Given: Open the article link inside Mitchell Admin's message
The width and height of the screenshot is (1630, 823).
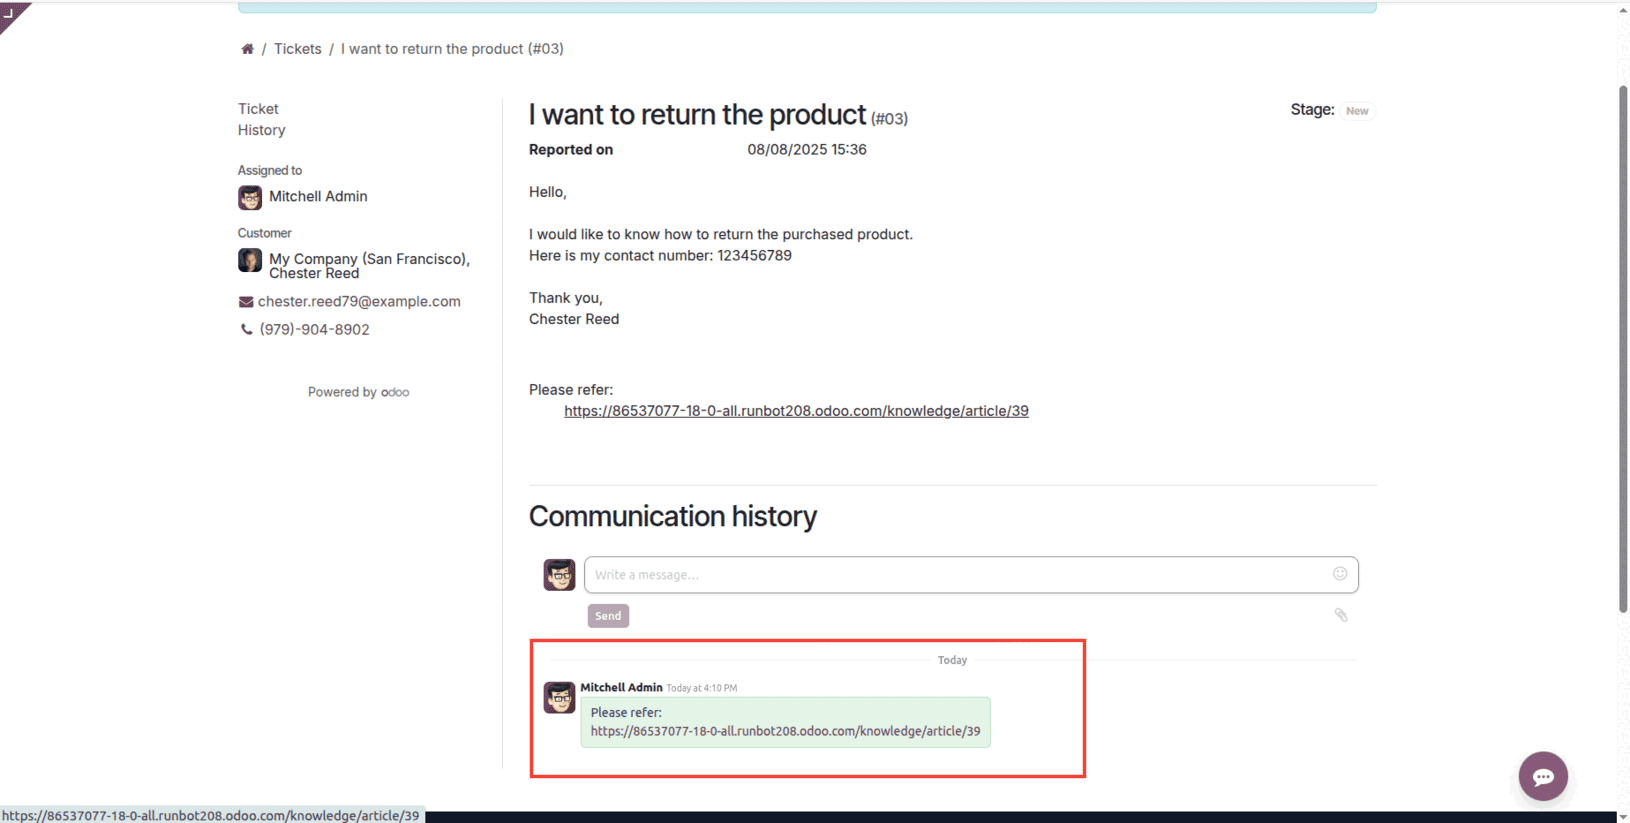Looking at the screenshot, I should coord(785,731).
